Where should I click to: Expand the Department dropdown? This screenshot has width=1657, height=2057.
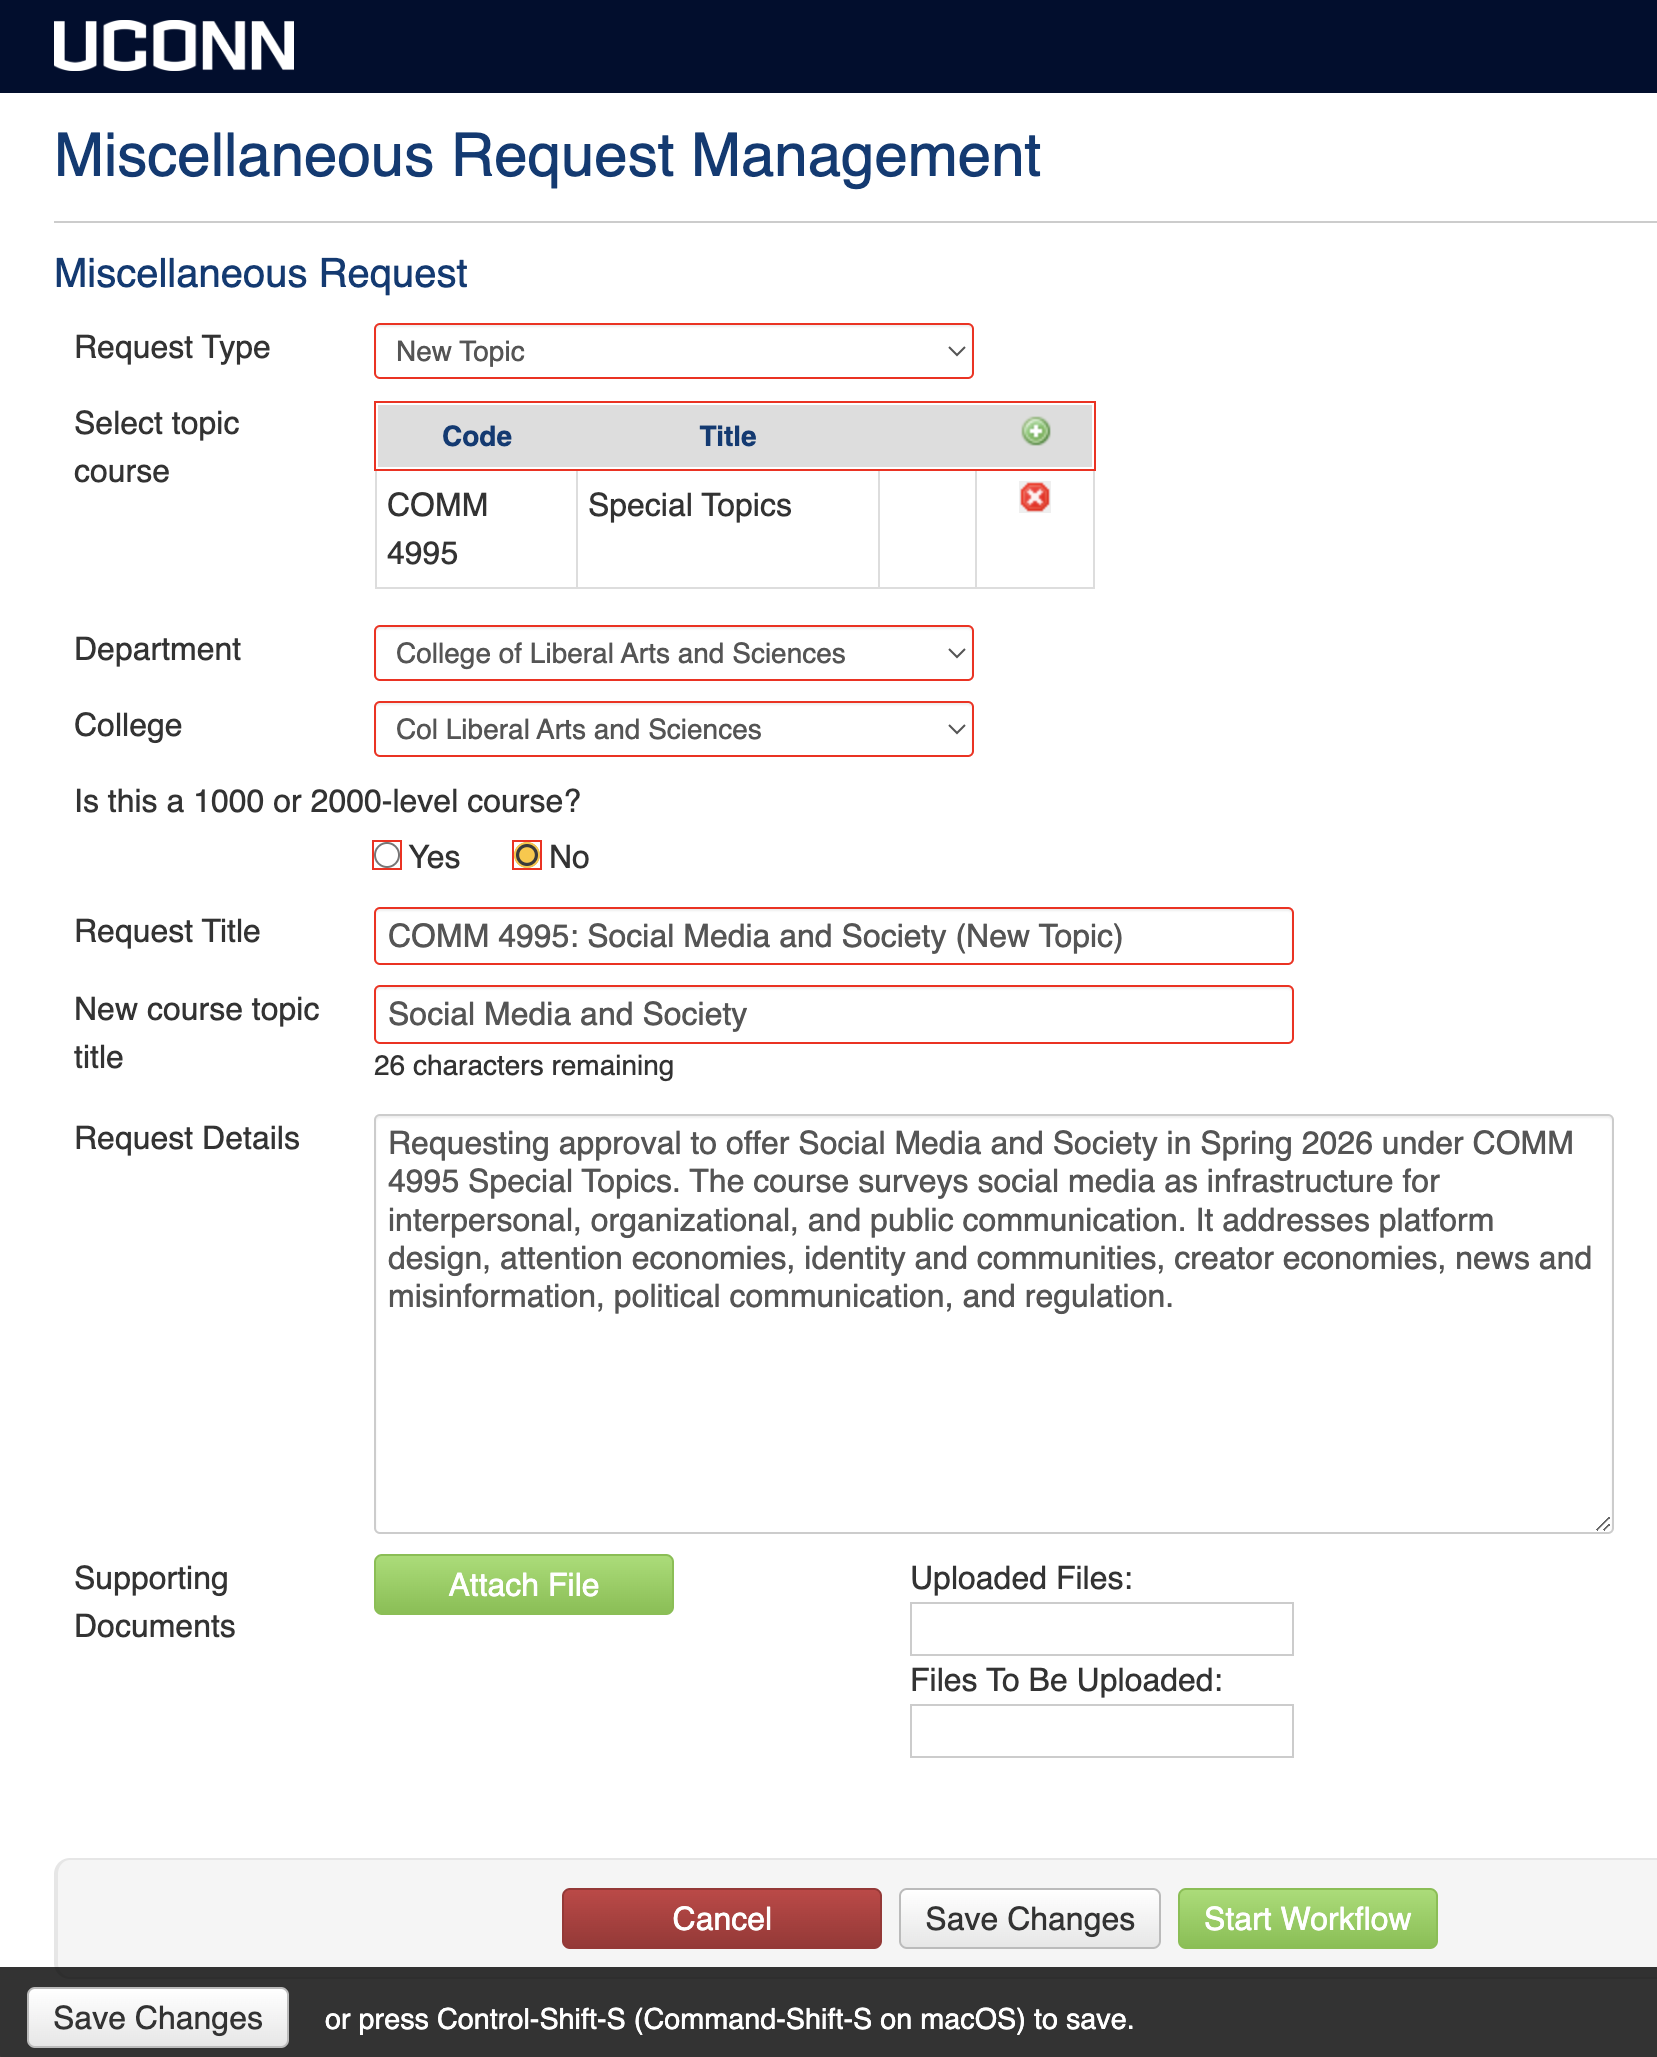tap(673, 653)
